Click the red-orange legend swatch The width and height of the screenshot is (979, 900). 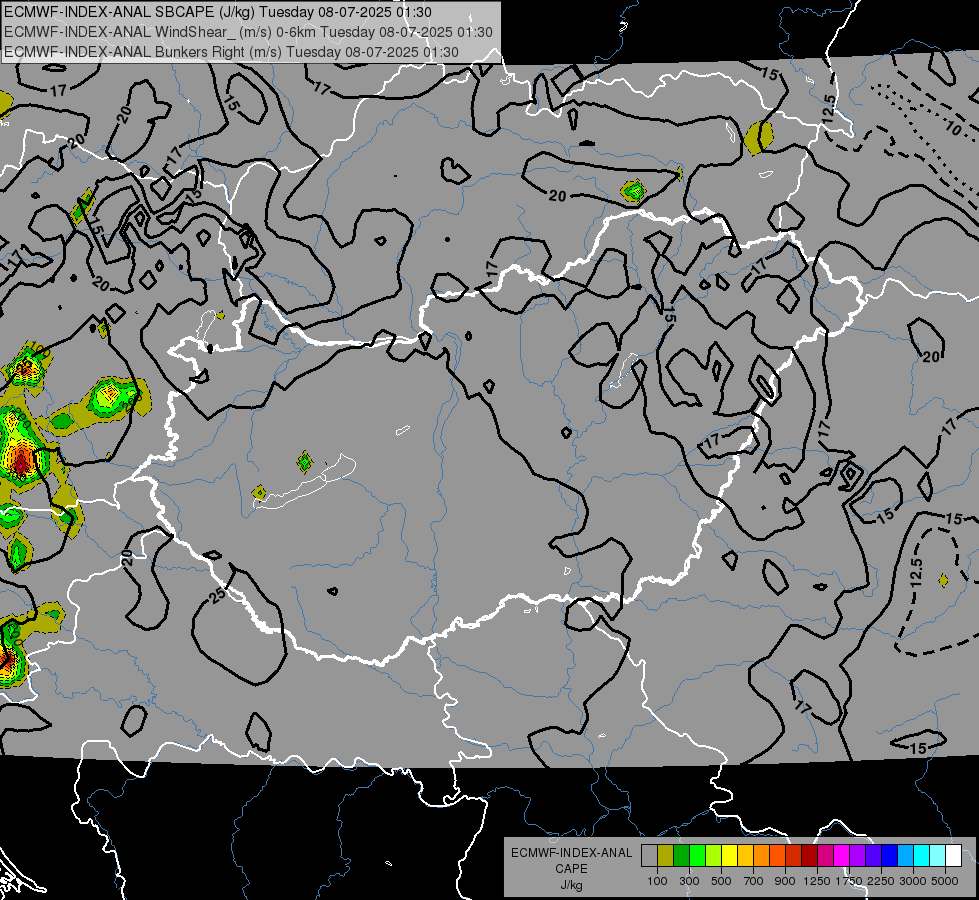click(x=777, y=855)
